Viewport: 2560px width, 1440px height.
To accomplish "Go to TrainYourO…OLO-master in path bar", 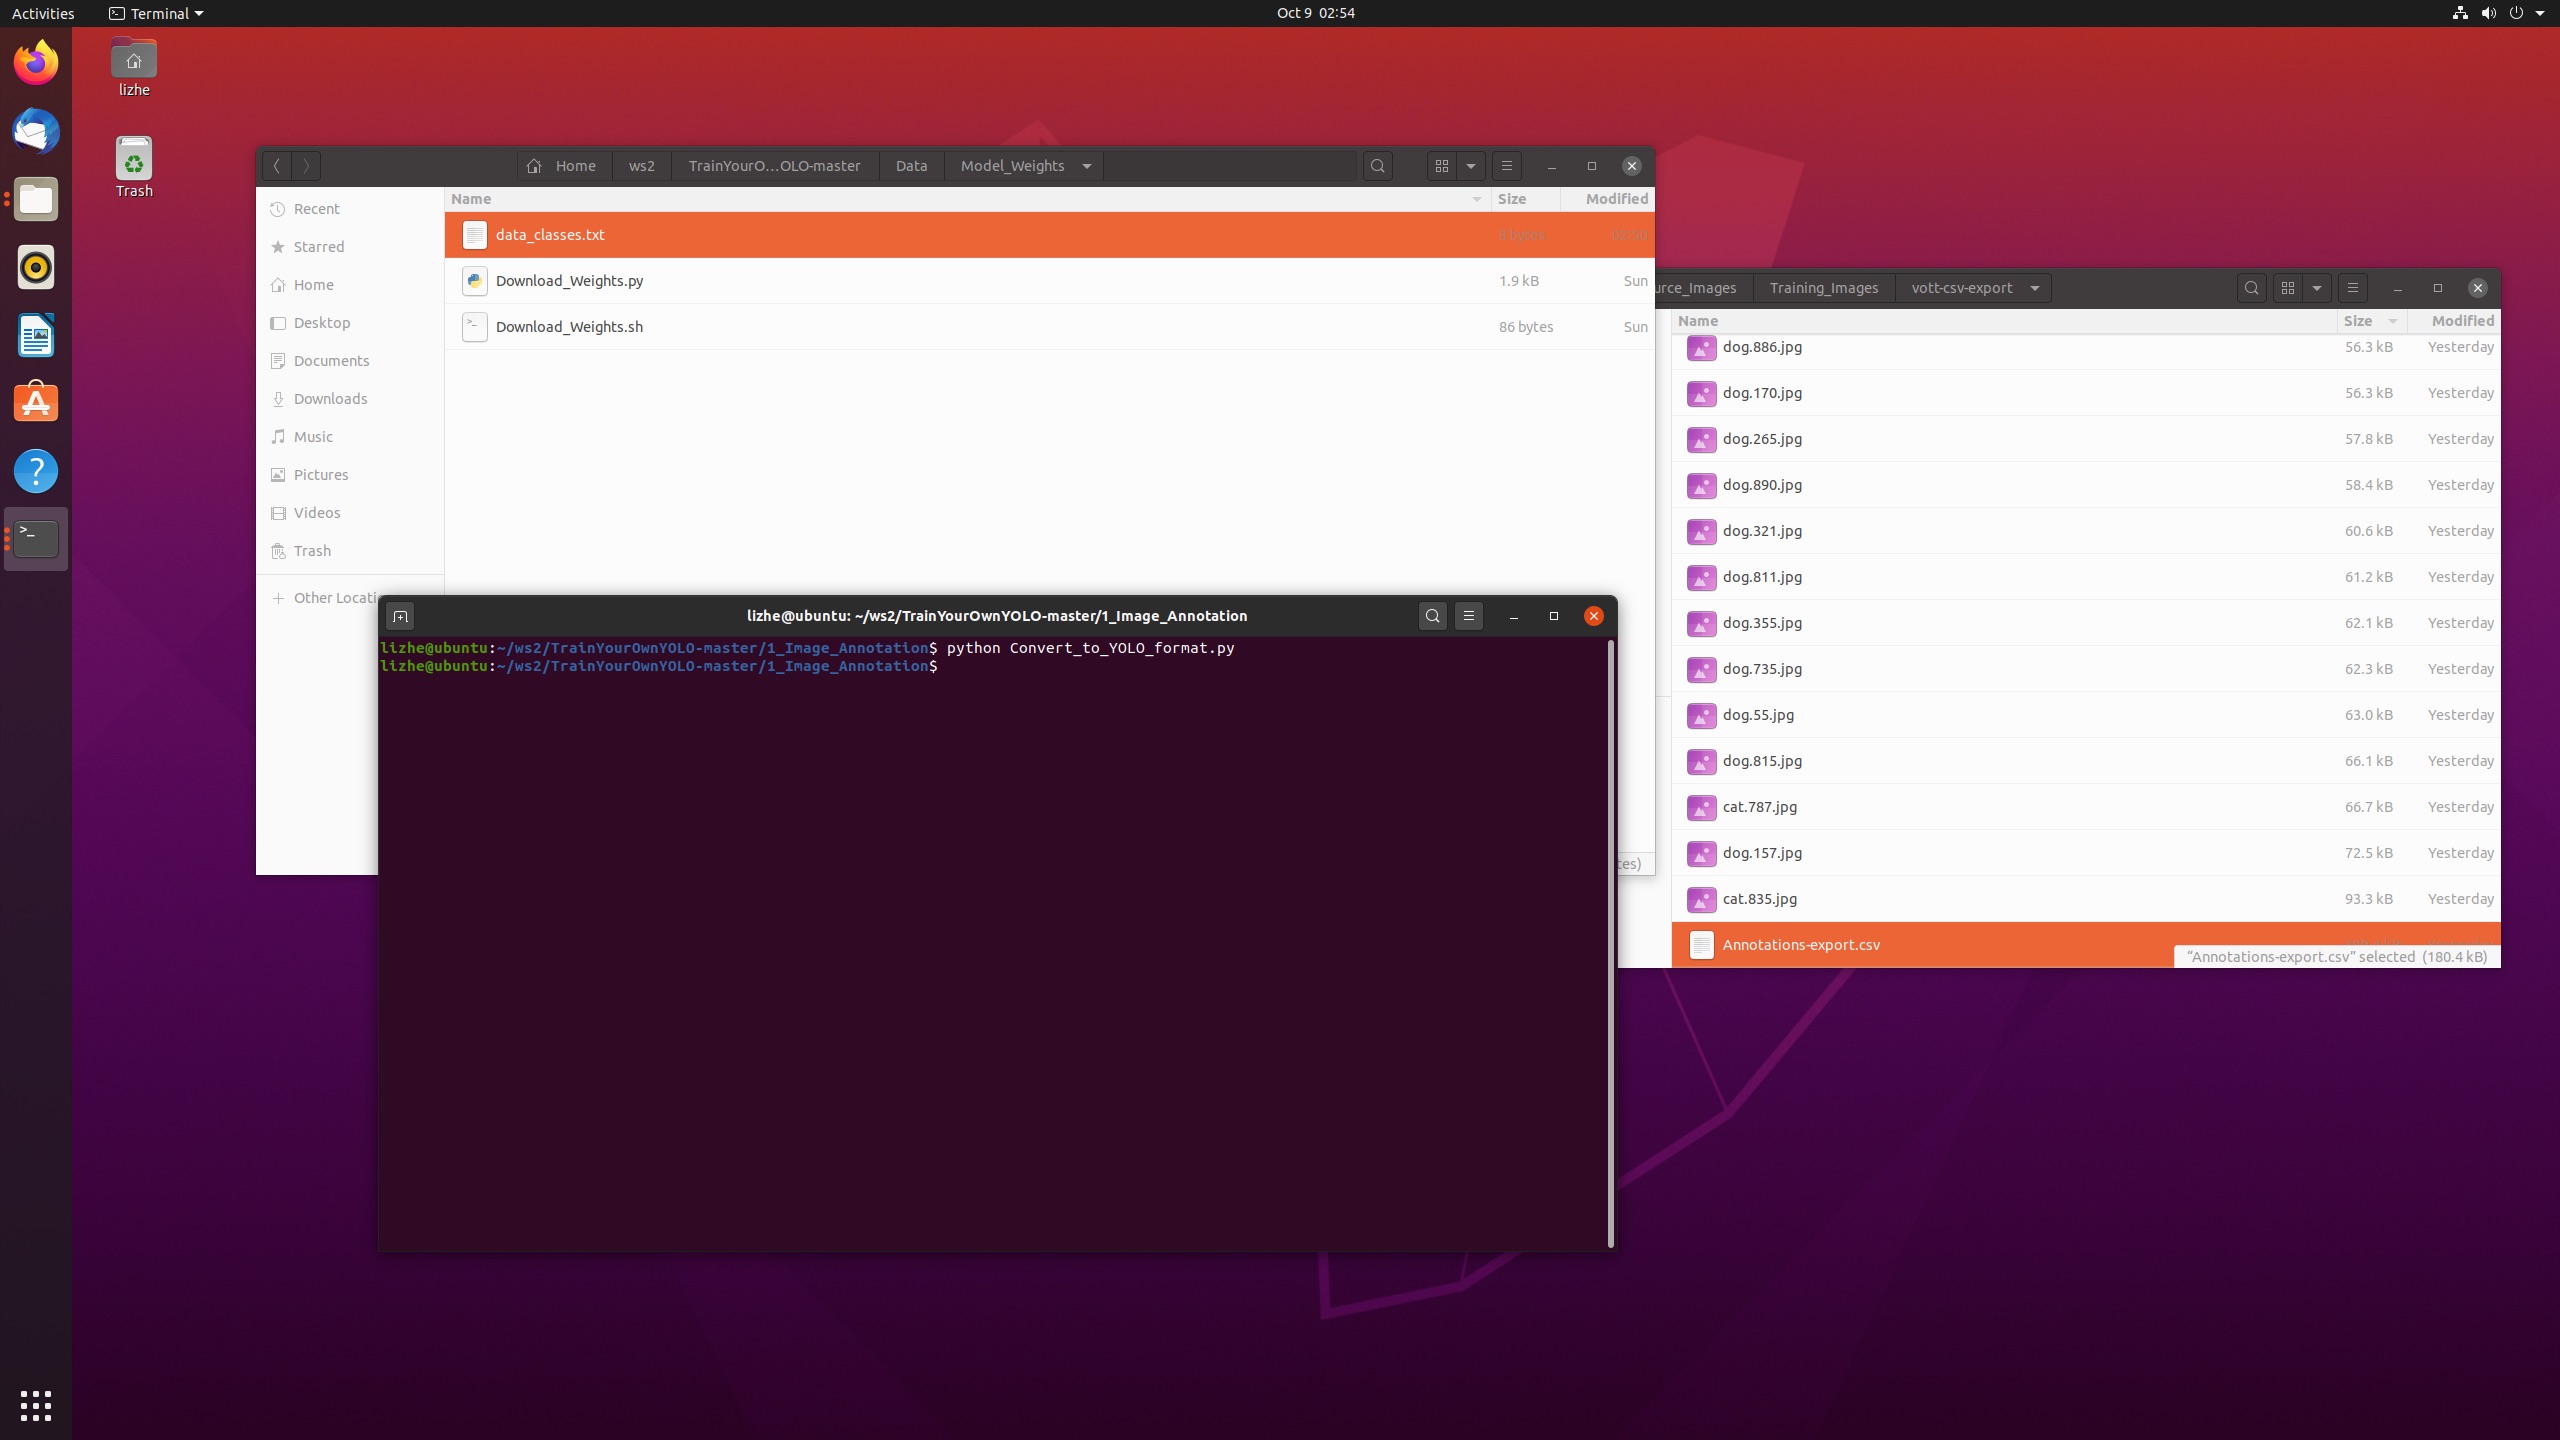I will coord(775,166).
